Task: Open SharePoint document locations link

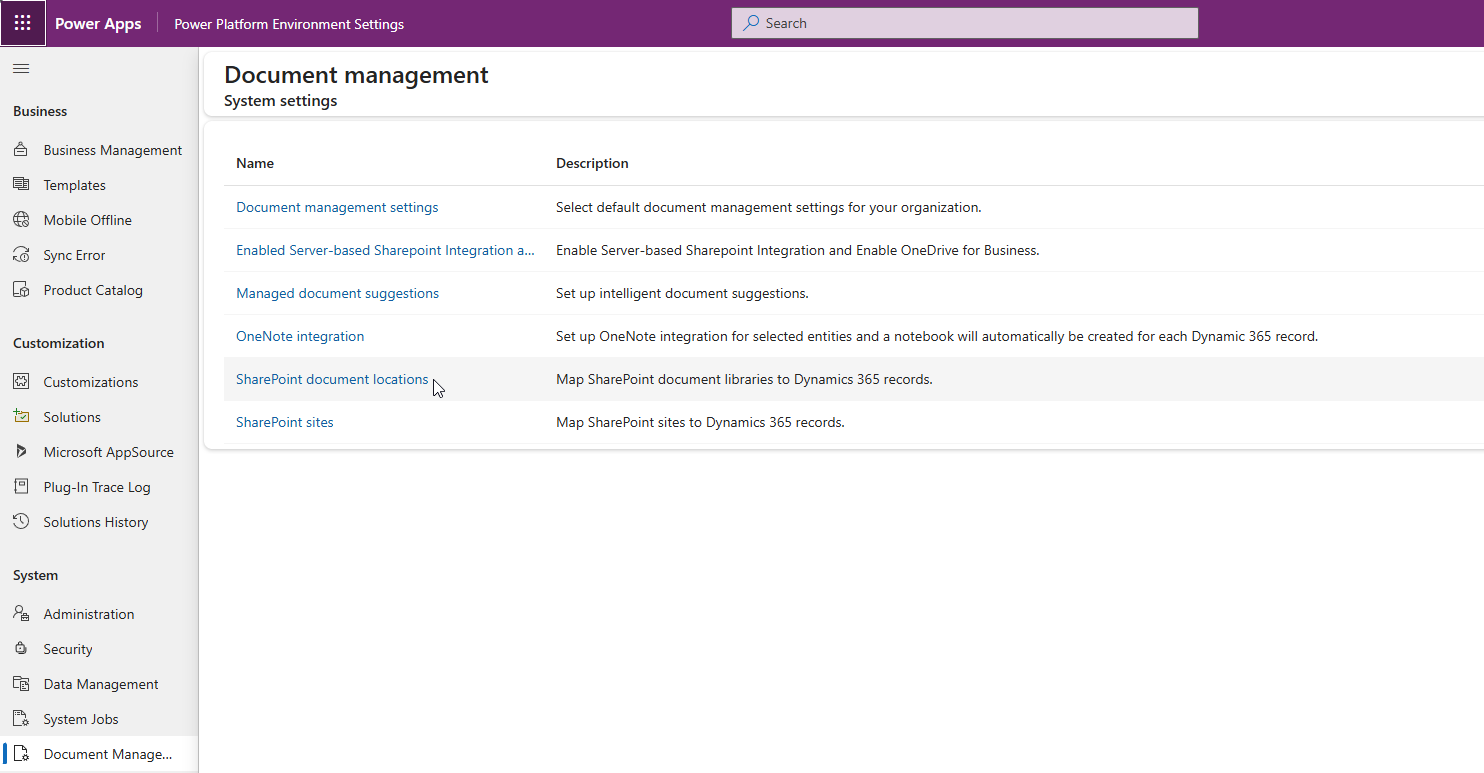Action: (332, 379)
